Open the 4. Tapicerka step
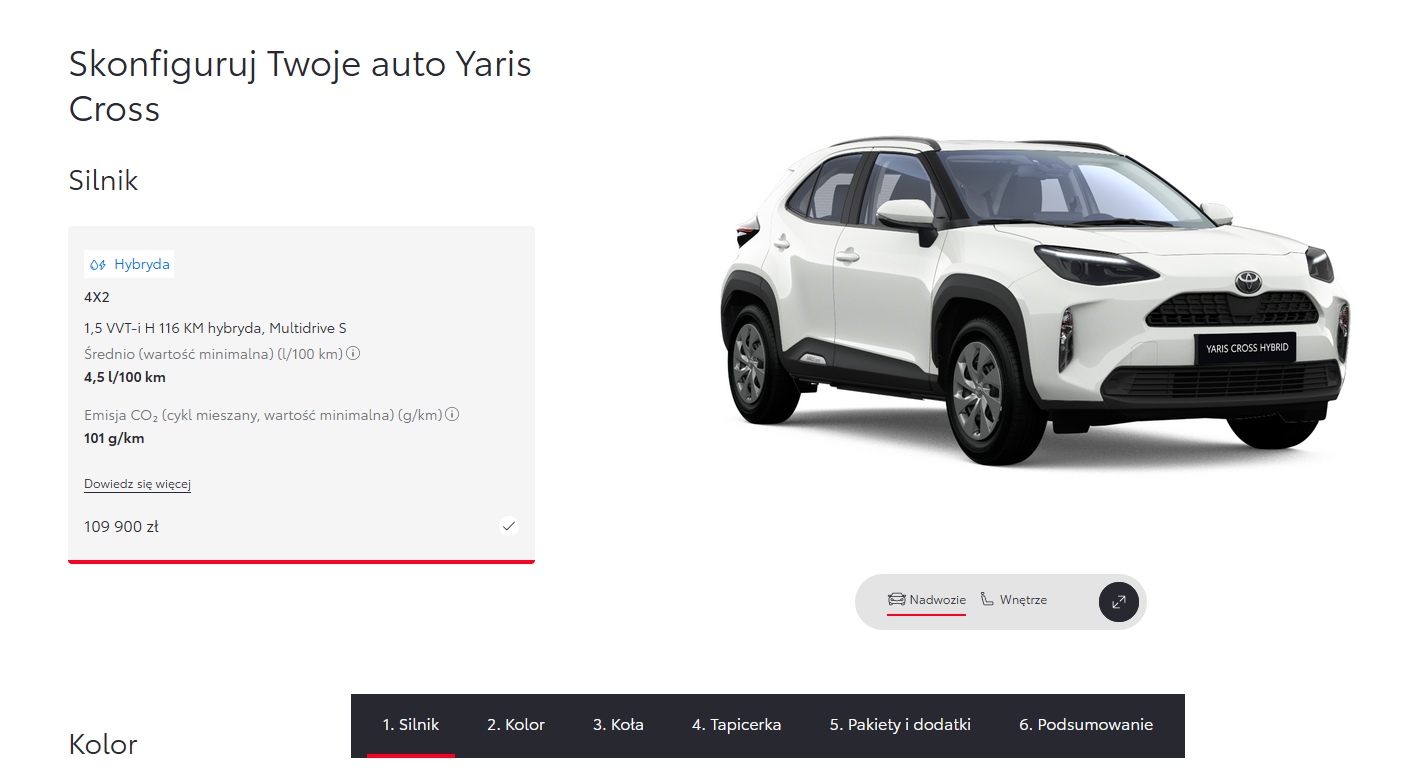The width and height of the screenshot is (1421, 776). click(737, 725)
